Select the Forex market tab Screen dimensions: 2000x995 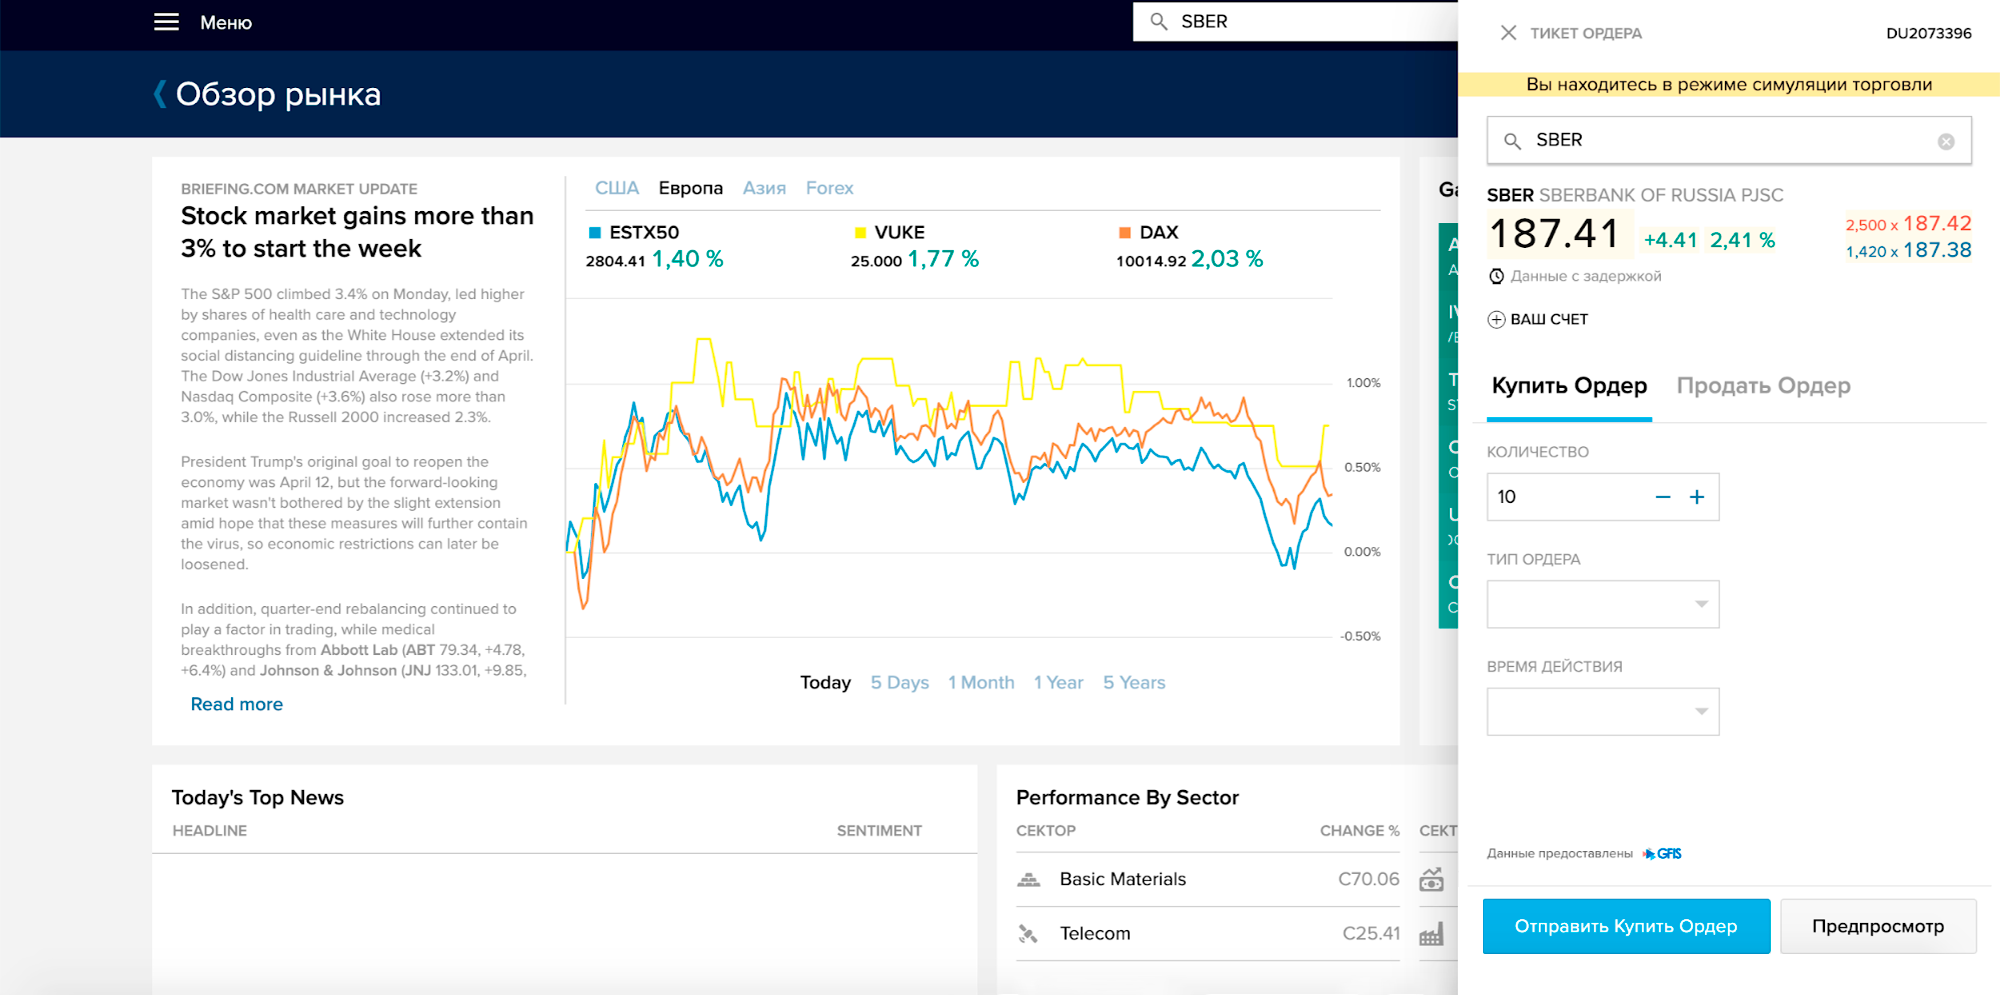(x=829, y=188)
